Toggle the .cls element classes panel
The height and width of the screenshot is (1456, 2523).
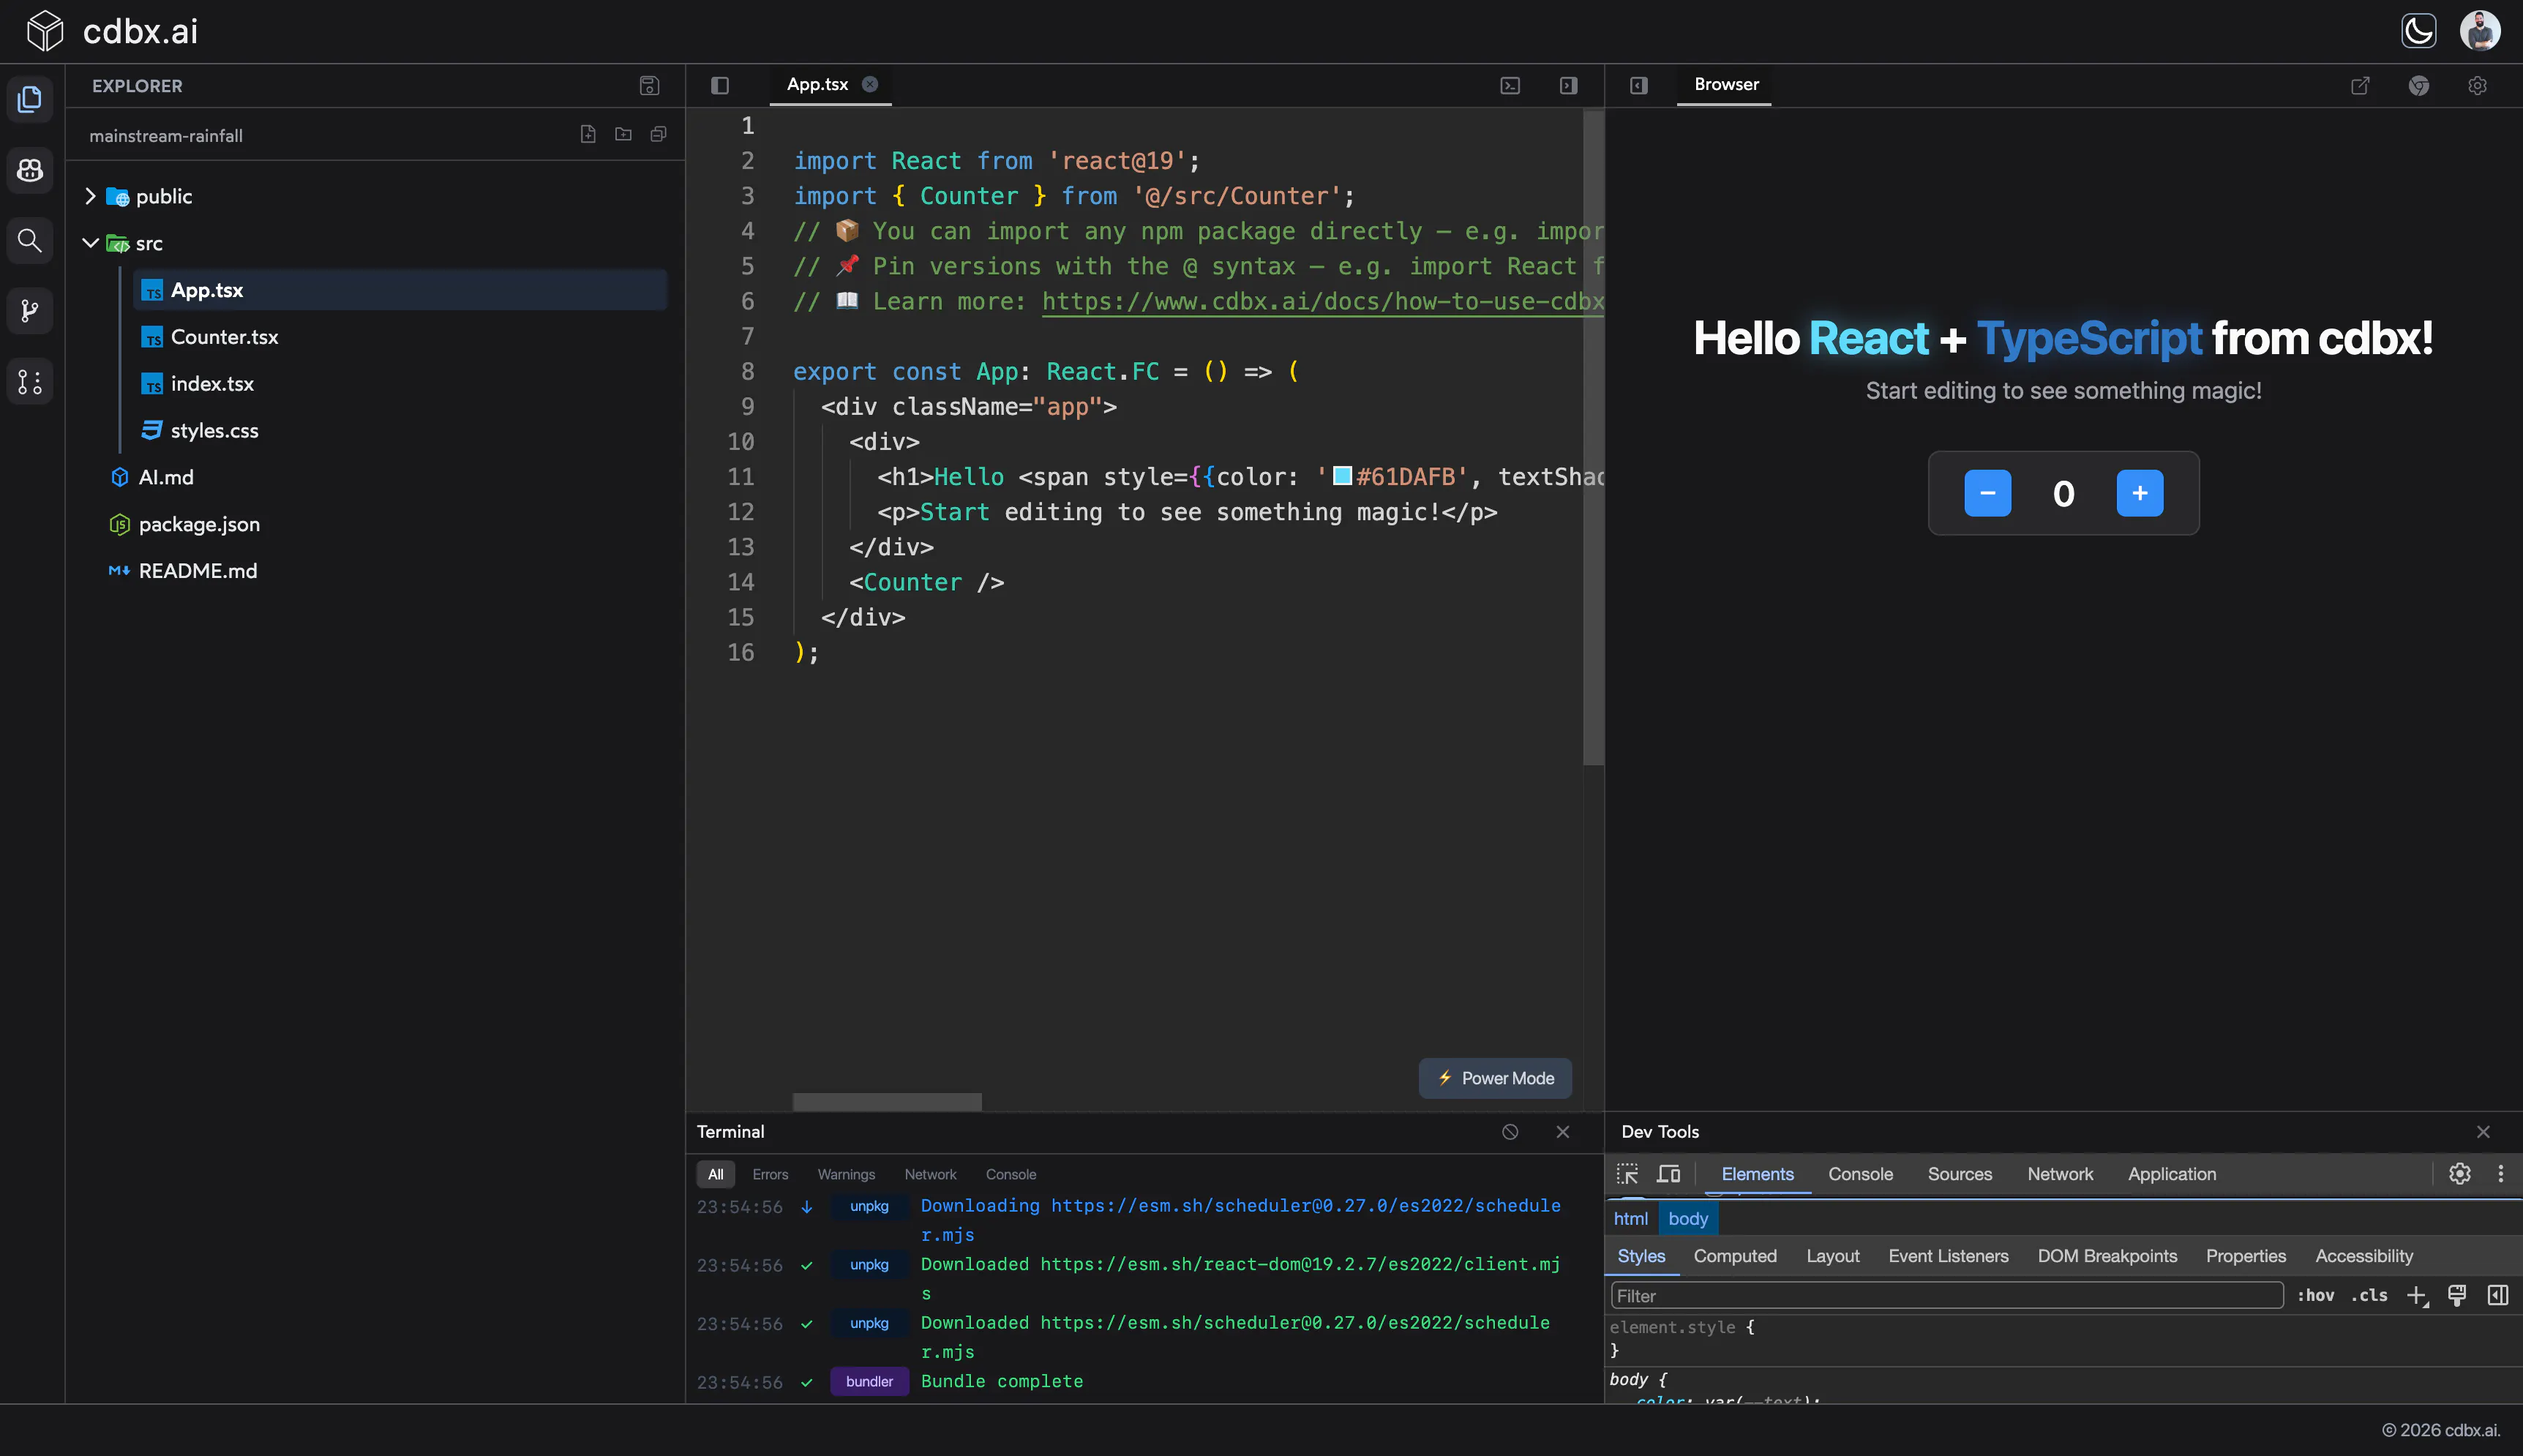click(2369, 1295)
